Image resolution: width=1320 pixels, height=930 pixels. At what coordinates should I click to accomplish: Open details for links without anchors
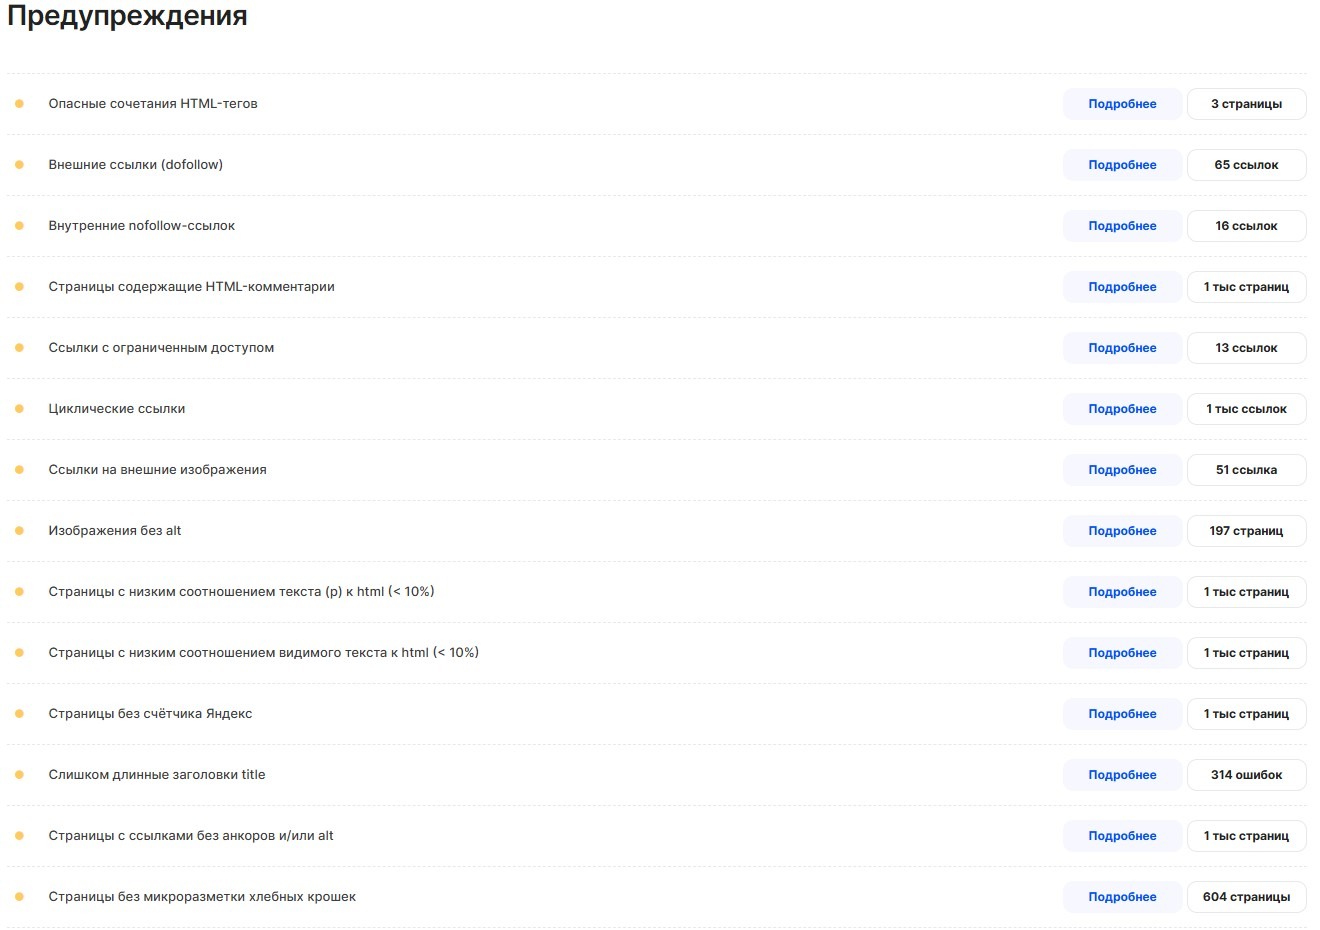(x=1122, y=836)
